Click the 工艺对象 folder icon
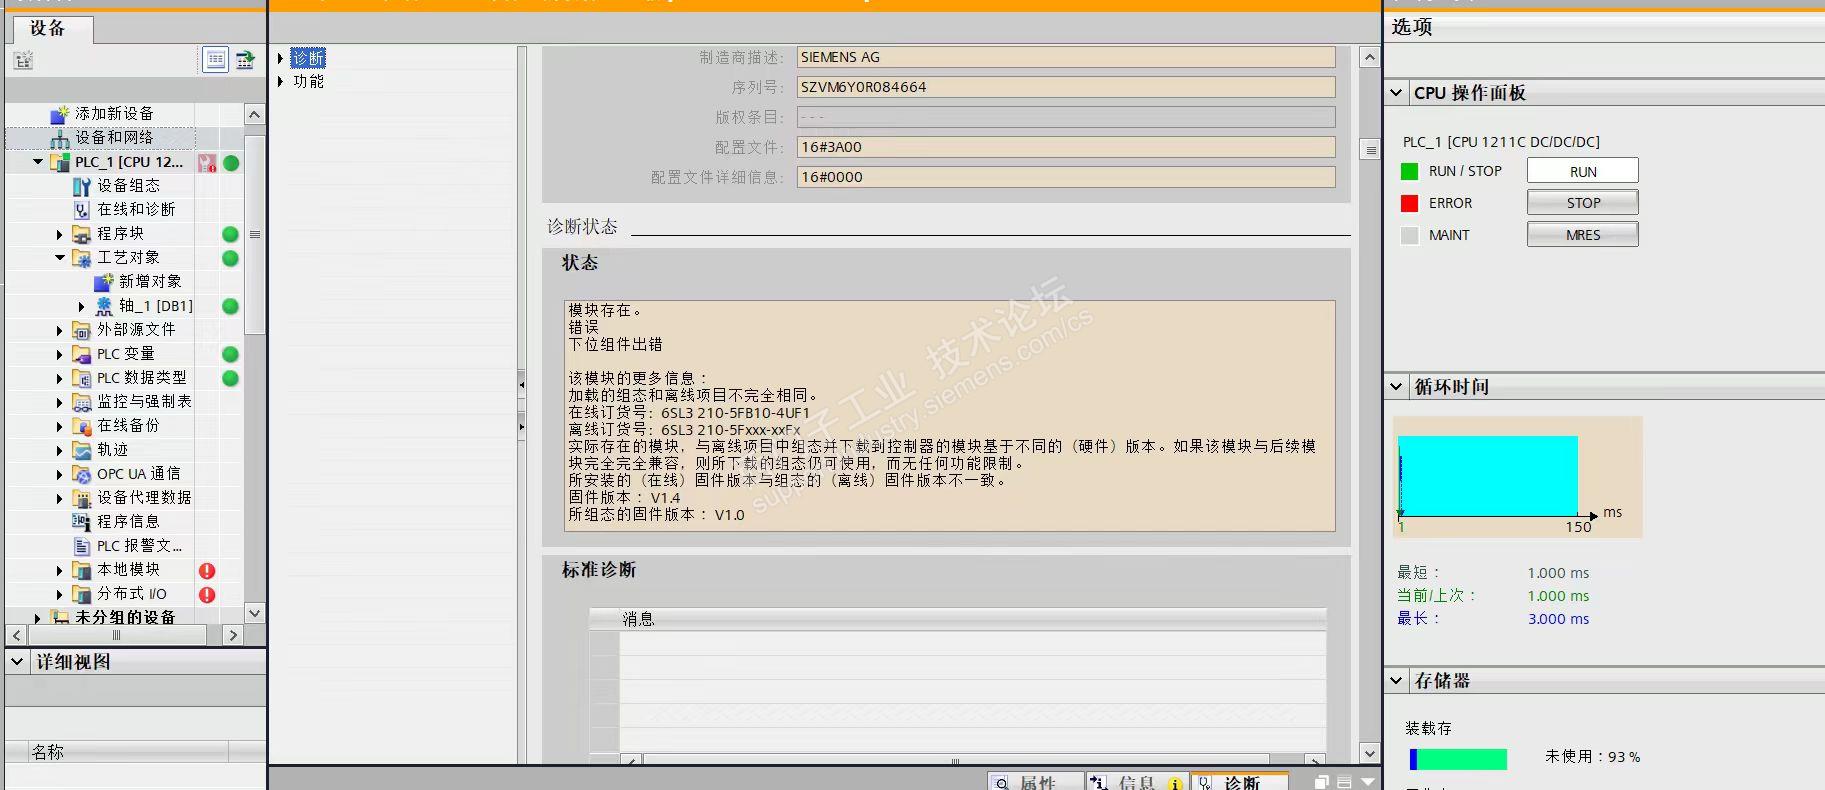The height and width of the screenshot is (790, 1825). [x=82, y=258]
